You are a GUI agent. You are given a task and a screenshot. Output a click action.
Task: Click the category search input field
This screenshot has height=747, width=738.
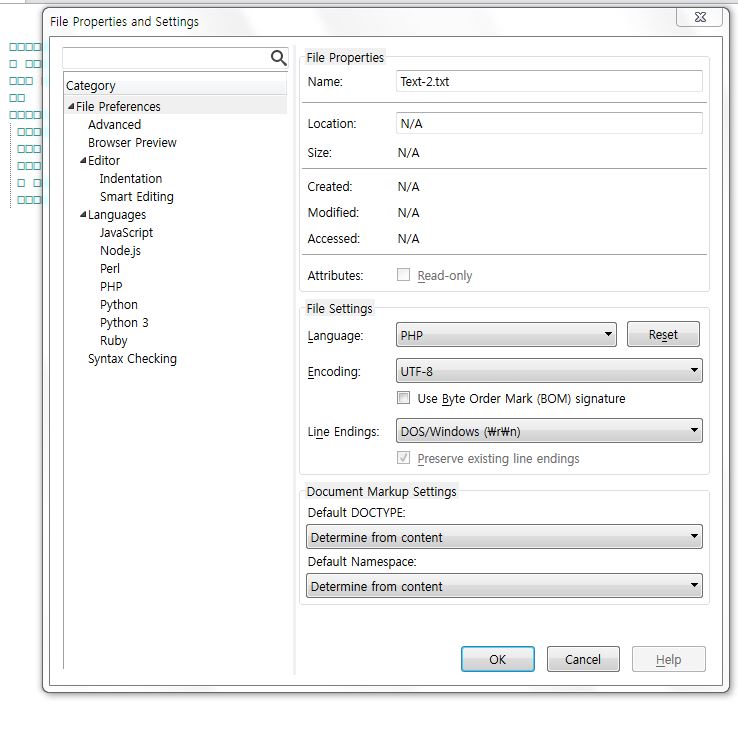tap(165, 58)
